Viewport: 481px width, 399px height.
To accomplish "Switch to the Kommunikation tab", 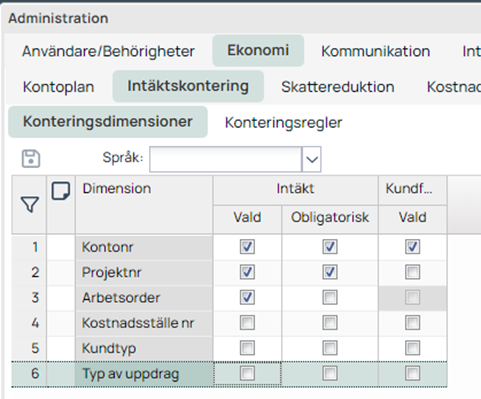I will tap(376, 51).
